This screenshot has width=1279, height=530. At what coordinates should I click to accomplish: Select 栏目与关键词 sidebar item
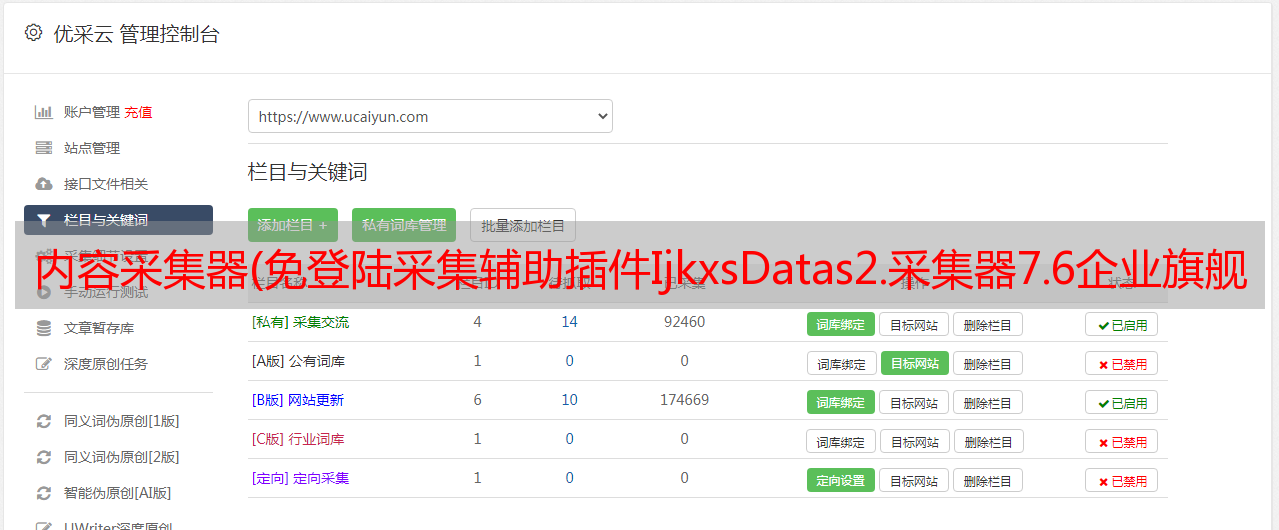118,220
